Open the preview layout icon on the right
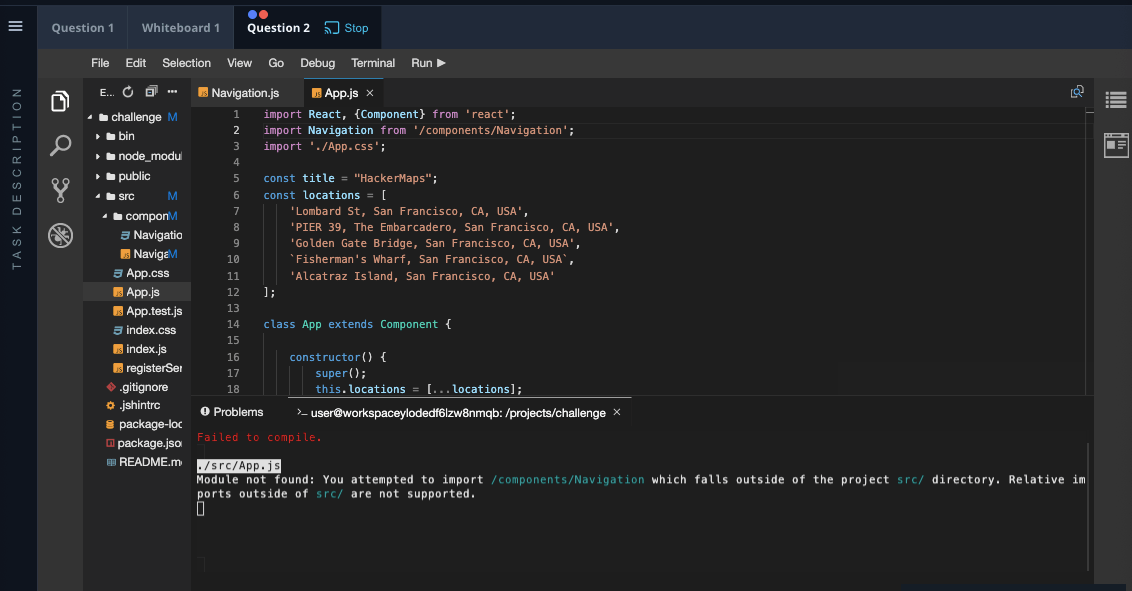 (1116, 144)
